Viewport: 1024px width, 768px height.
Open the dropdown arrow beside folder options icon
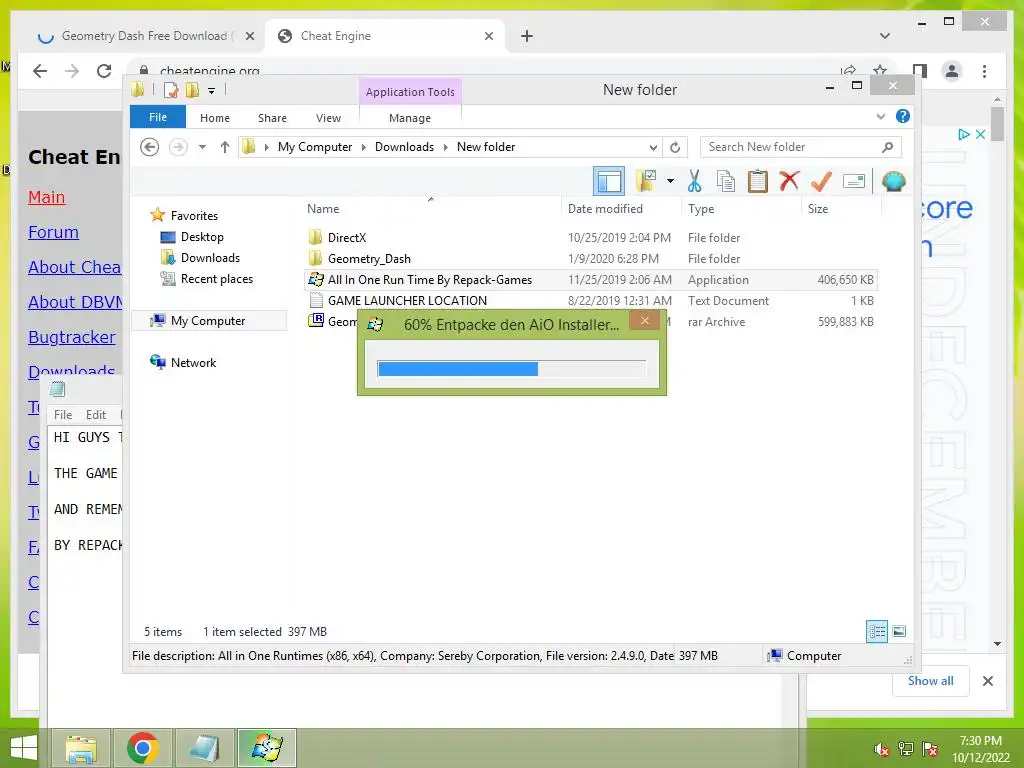point(670,181)
